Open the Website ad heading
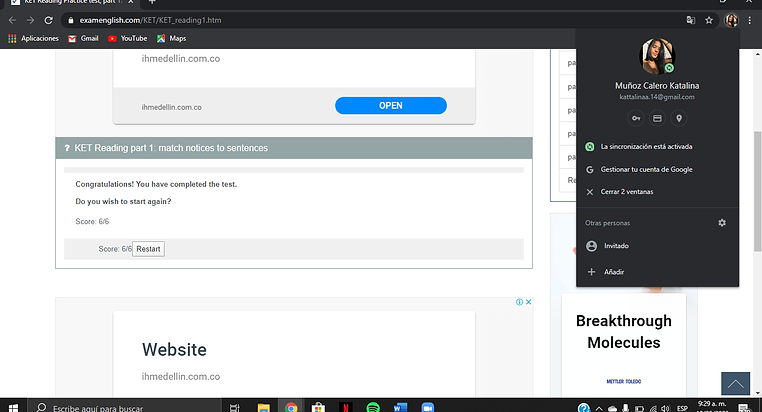The width and height of the screenshot is (762, 412). click(x=174, y=350)
